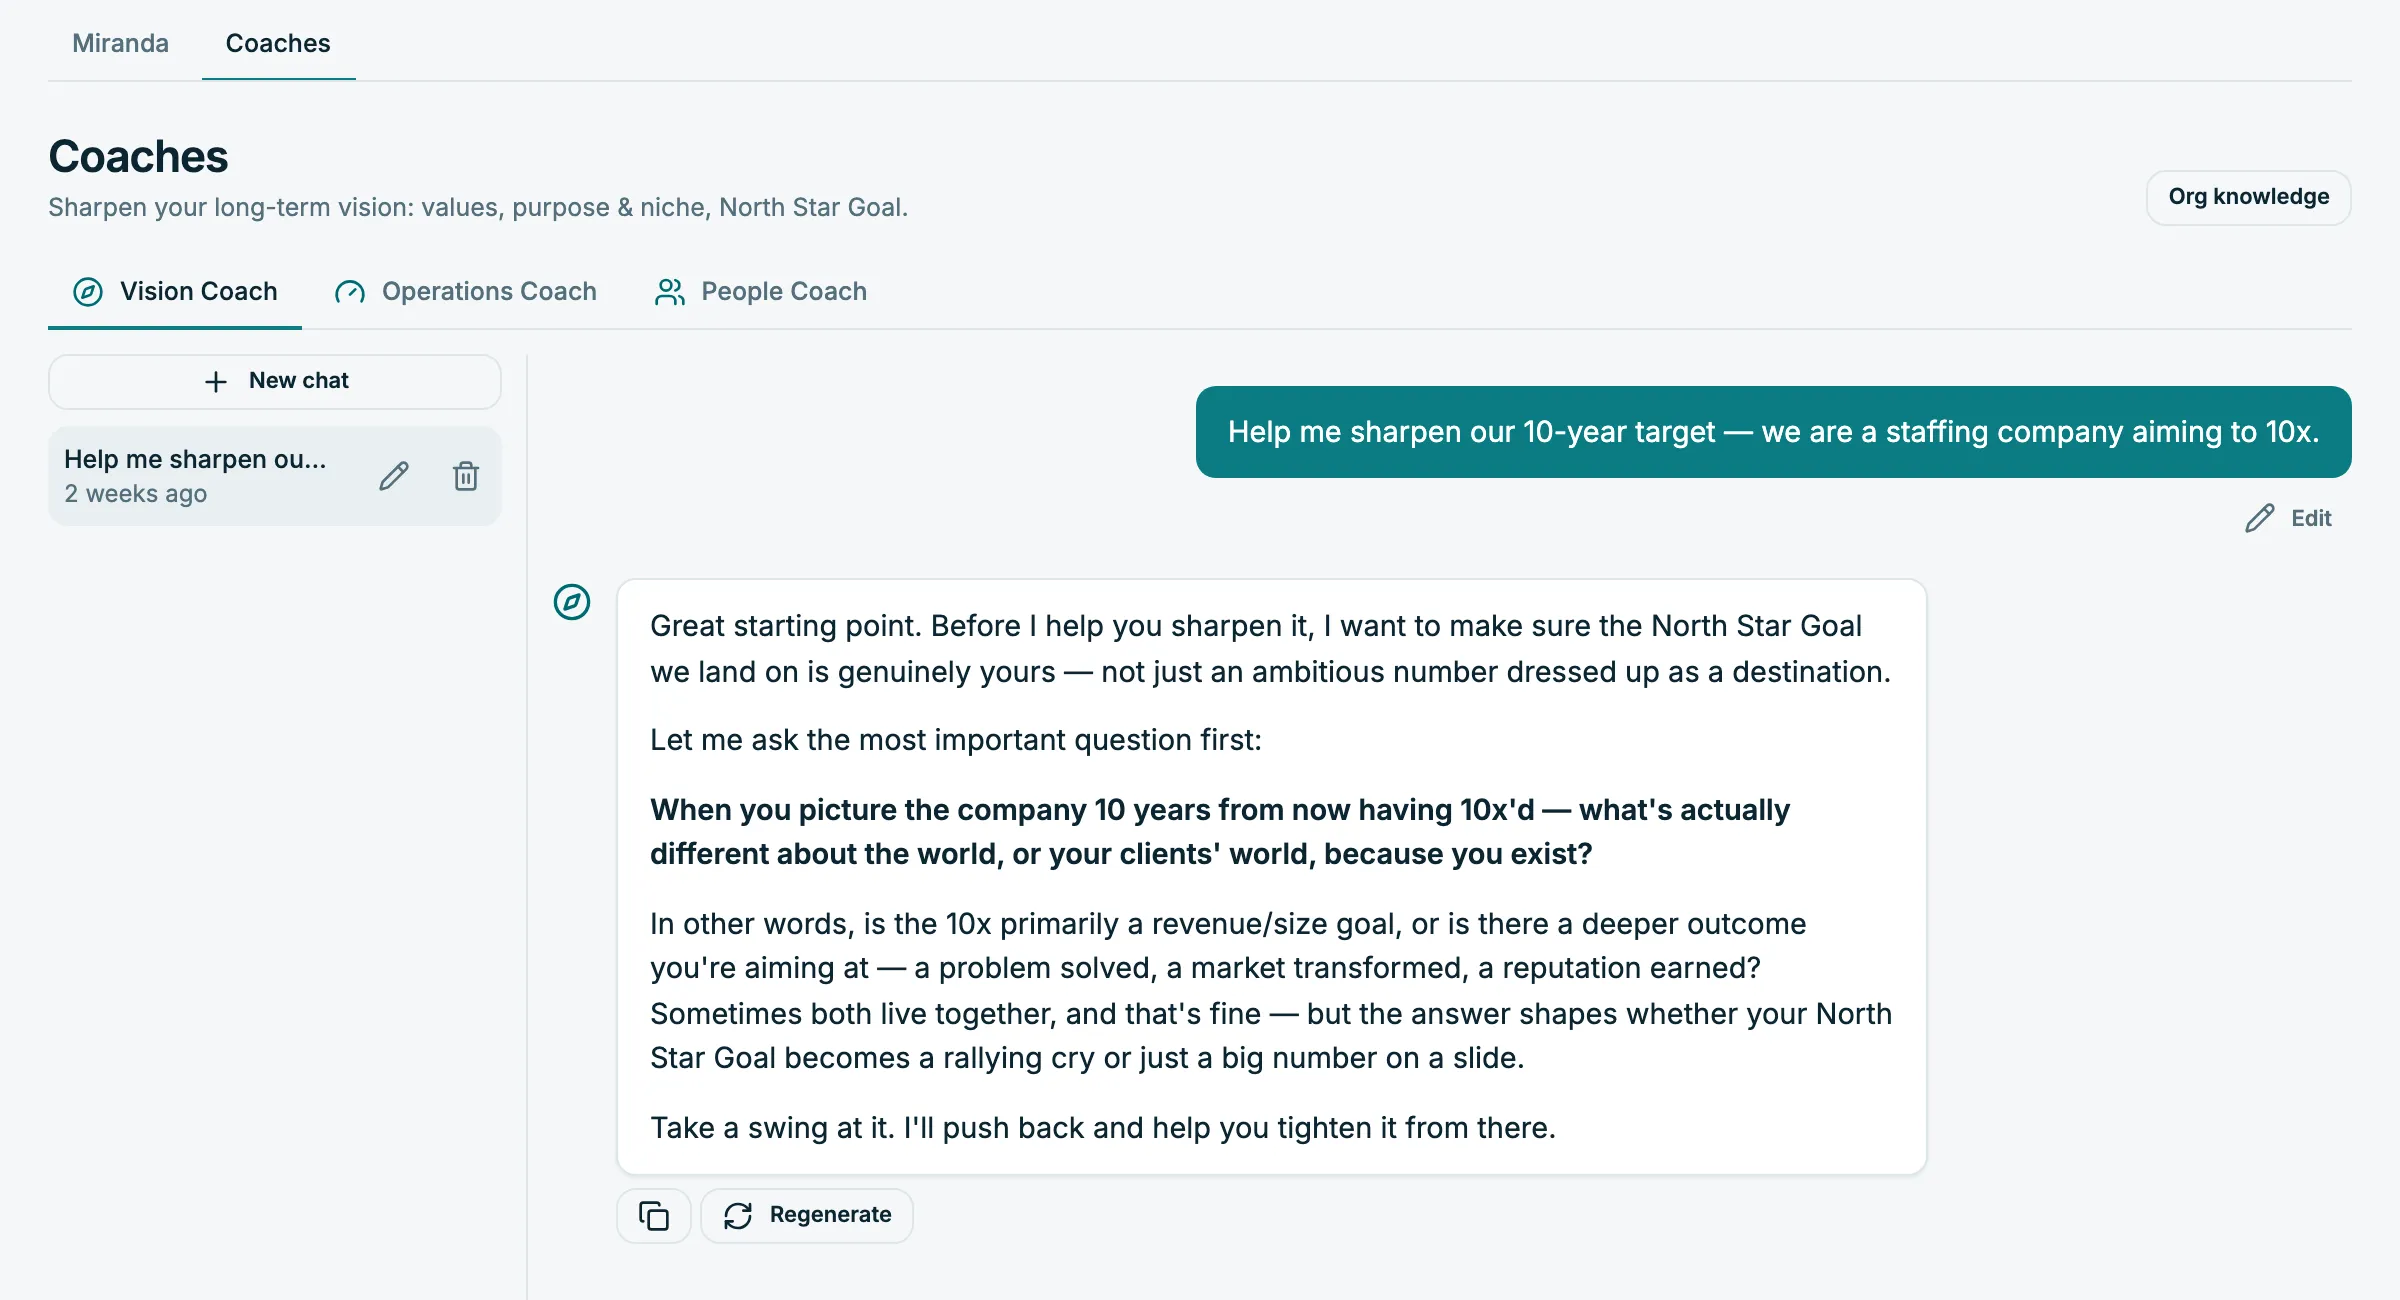This screenshot has width=2400, height=1300.
Task: Start a New chat
Action: (x=275, y=382)
